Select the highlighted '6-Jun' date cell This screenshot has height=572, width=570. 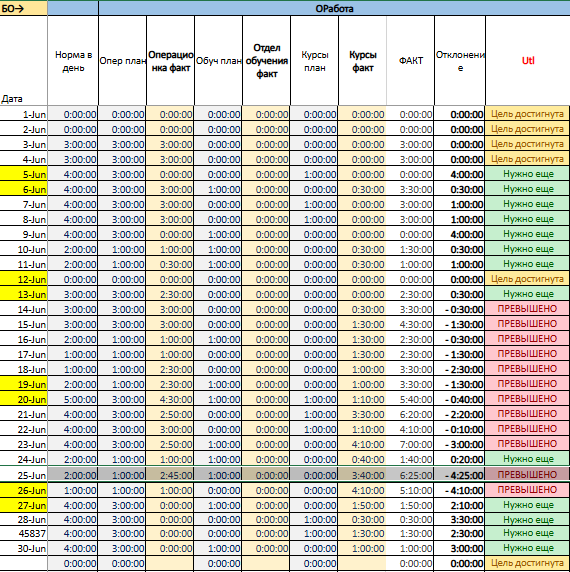(x=24, y=189)
